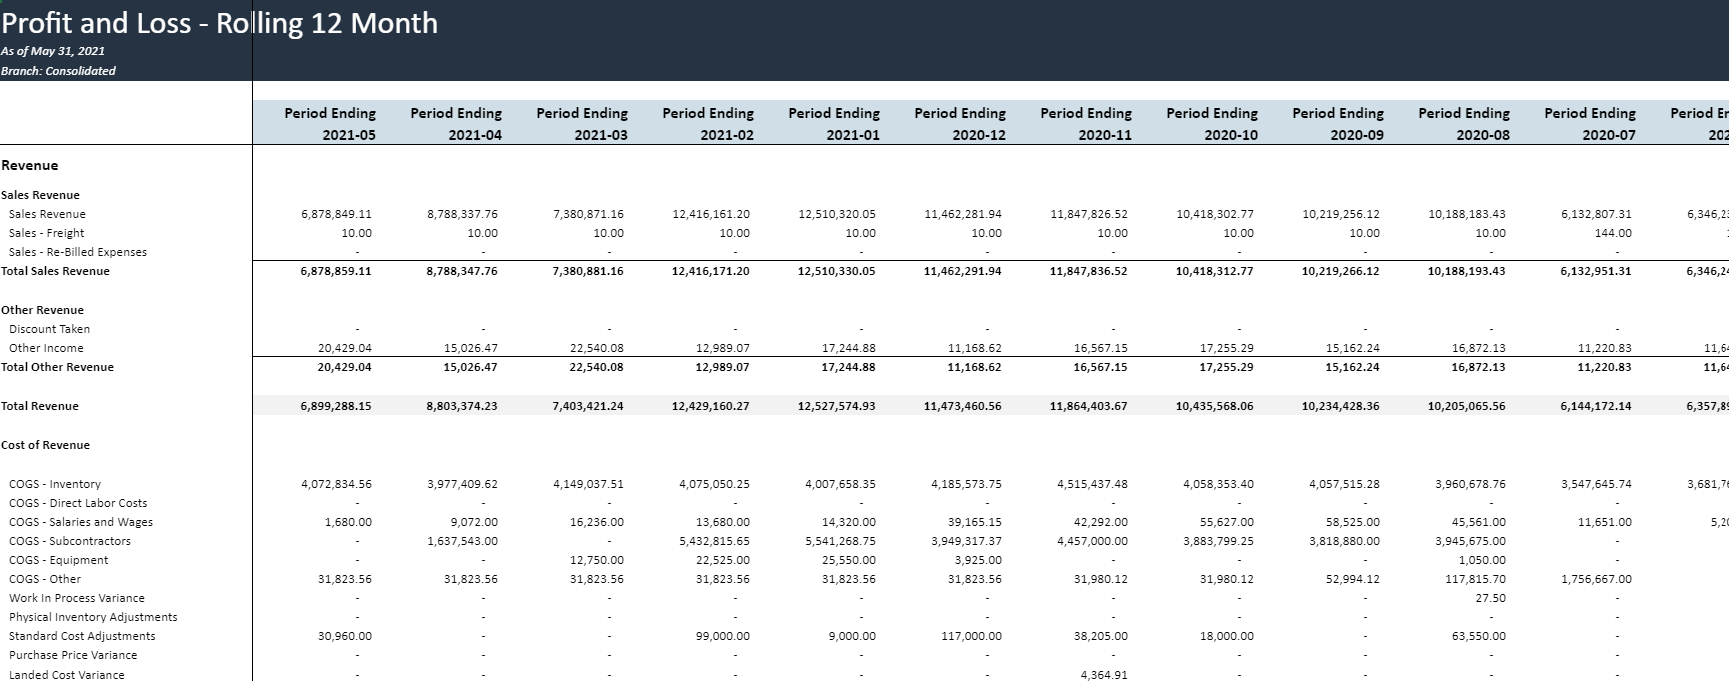
Task: Select Total Revenue value for 2021-05
Action: 336,406
